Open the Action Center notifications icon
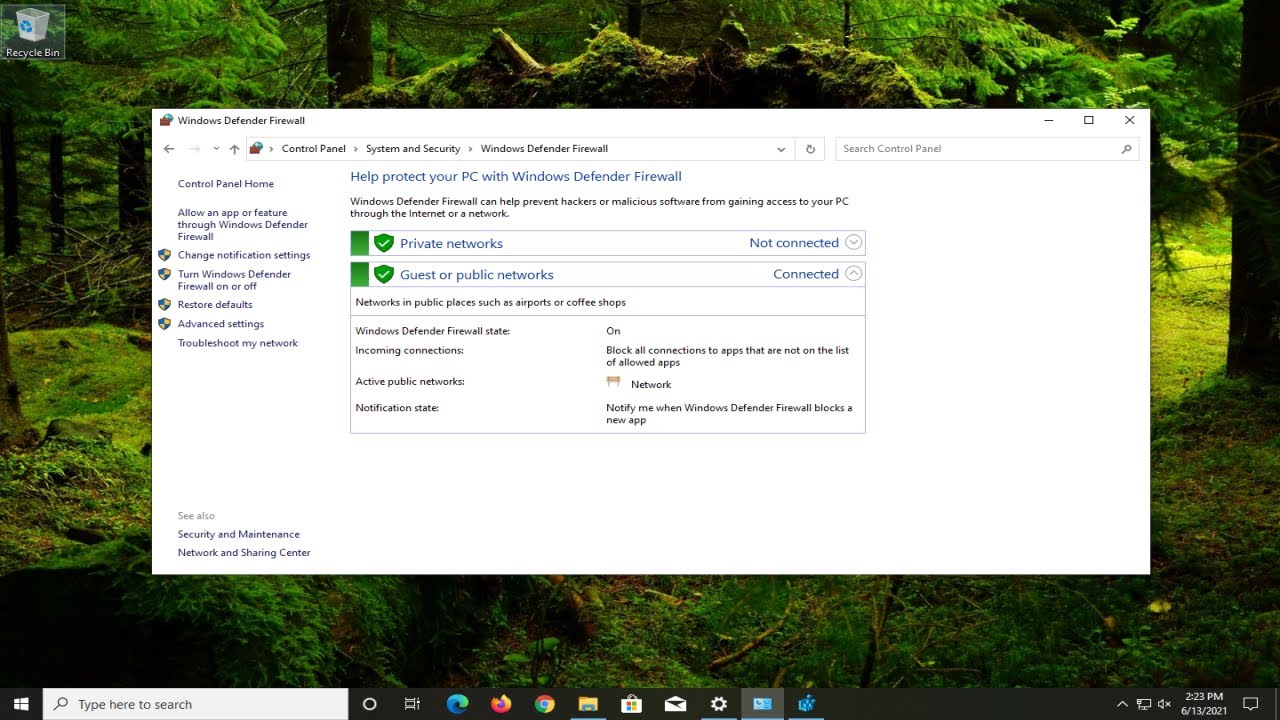Viewport: 1280px width, 720px height. (x=1250, y=704)
